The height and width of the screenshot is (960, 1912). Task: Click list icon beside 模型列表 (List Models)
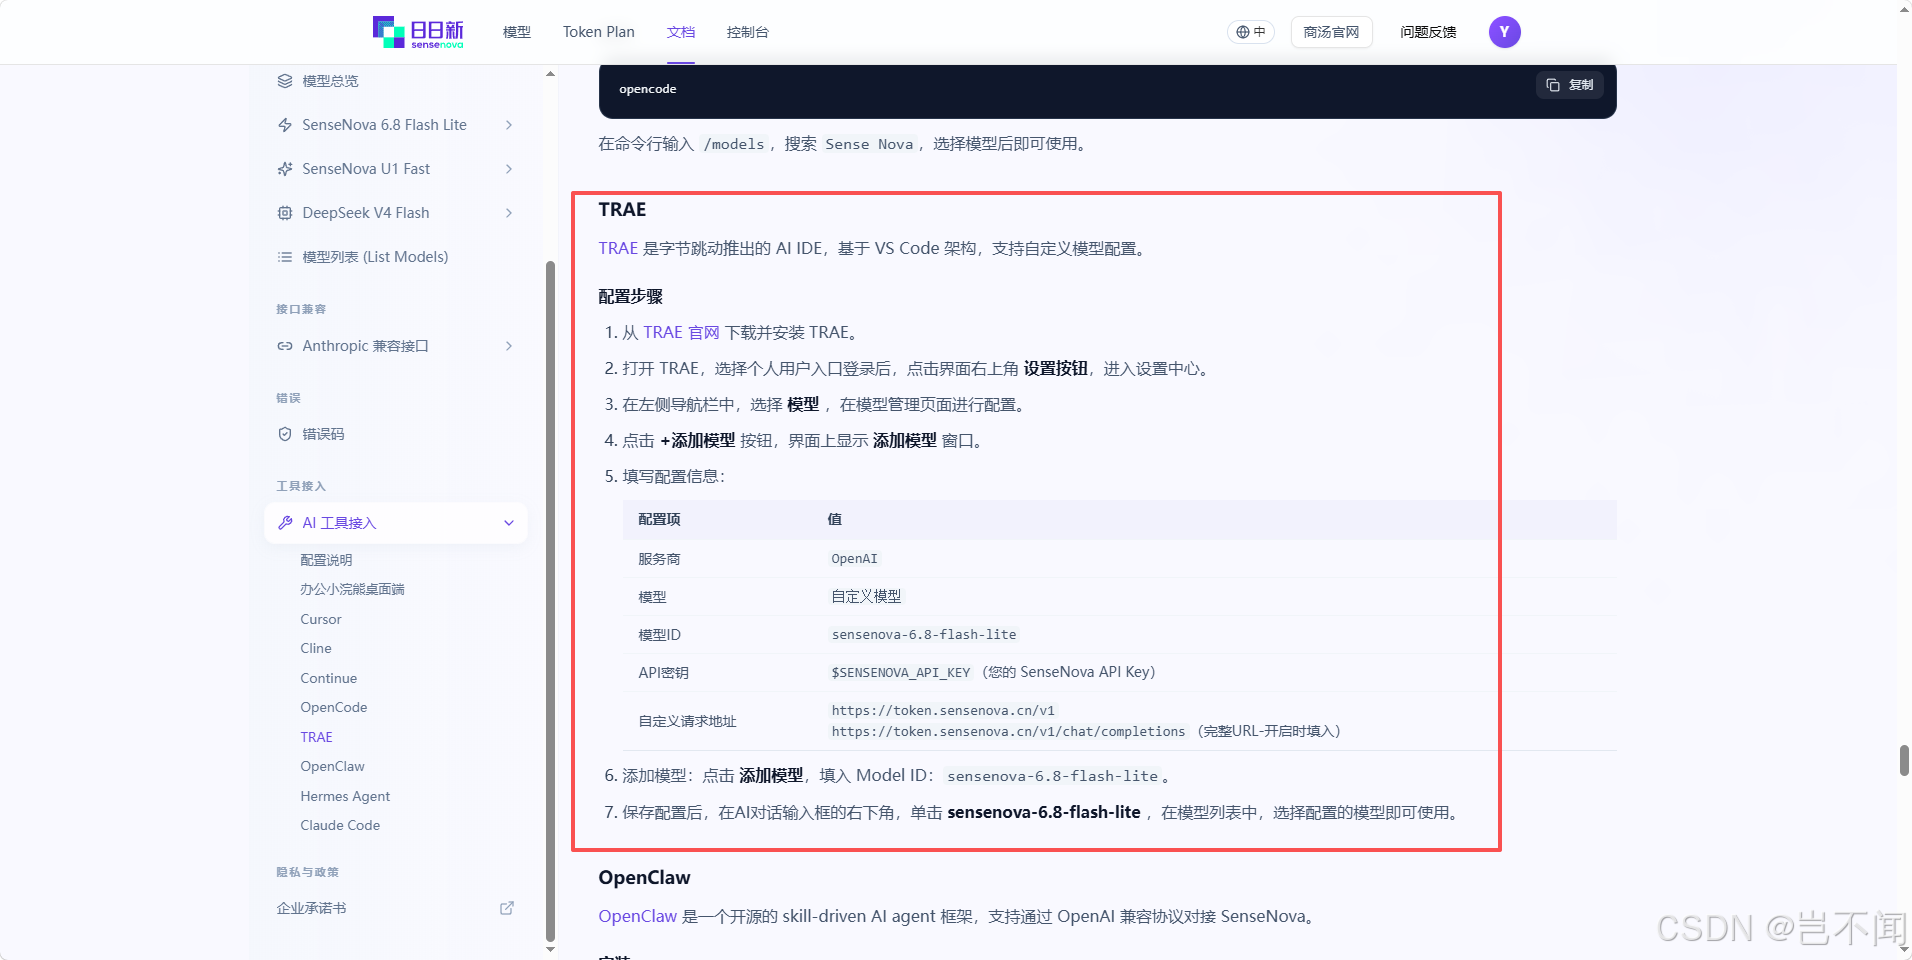[285, 257]
